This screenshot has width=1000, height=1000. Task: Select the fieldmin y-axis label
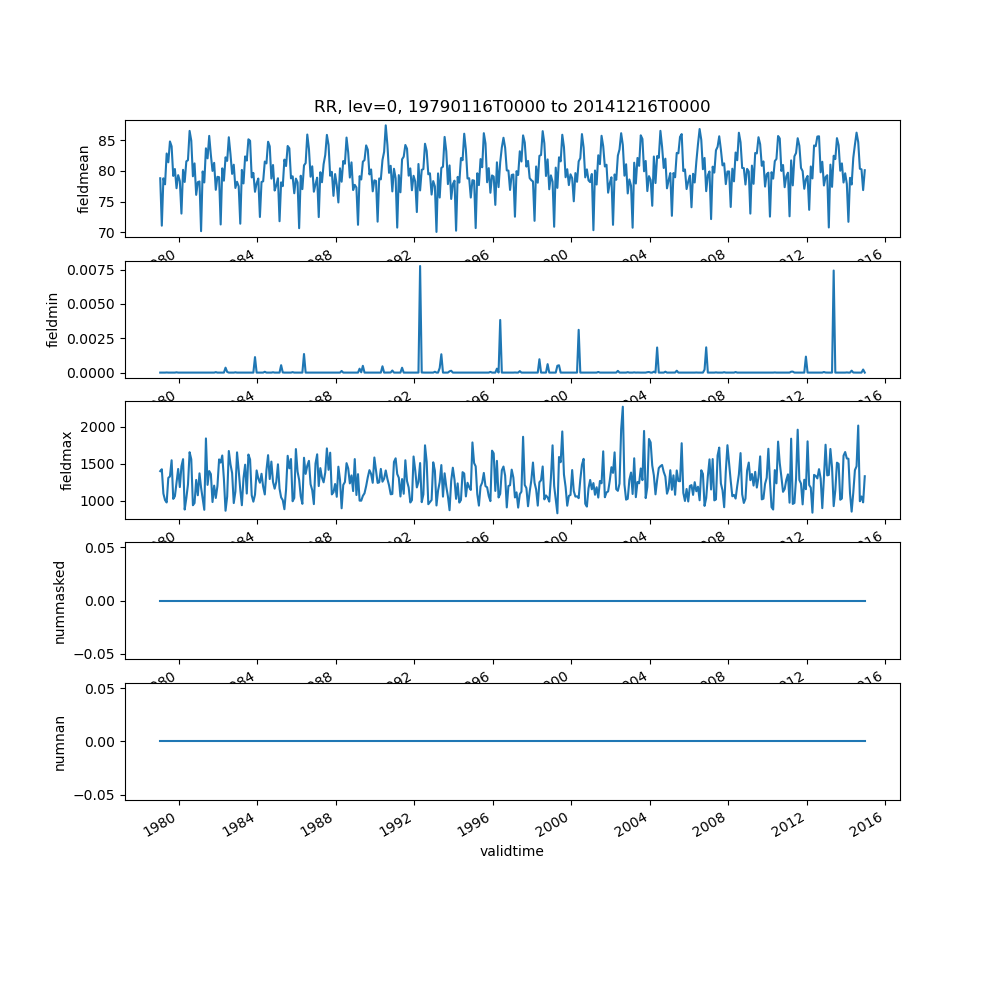(53, 320)
